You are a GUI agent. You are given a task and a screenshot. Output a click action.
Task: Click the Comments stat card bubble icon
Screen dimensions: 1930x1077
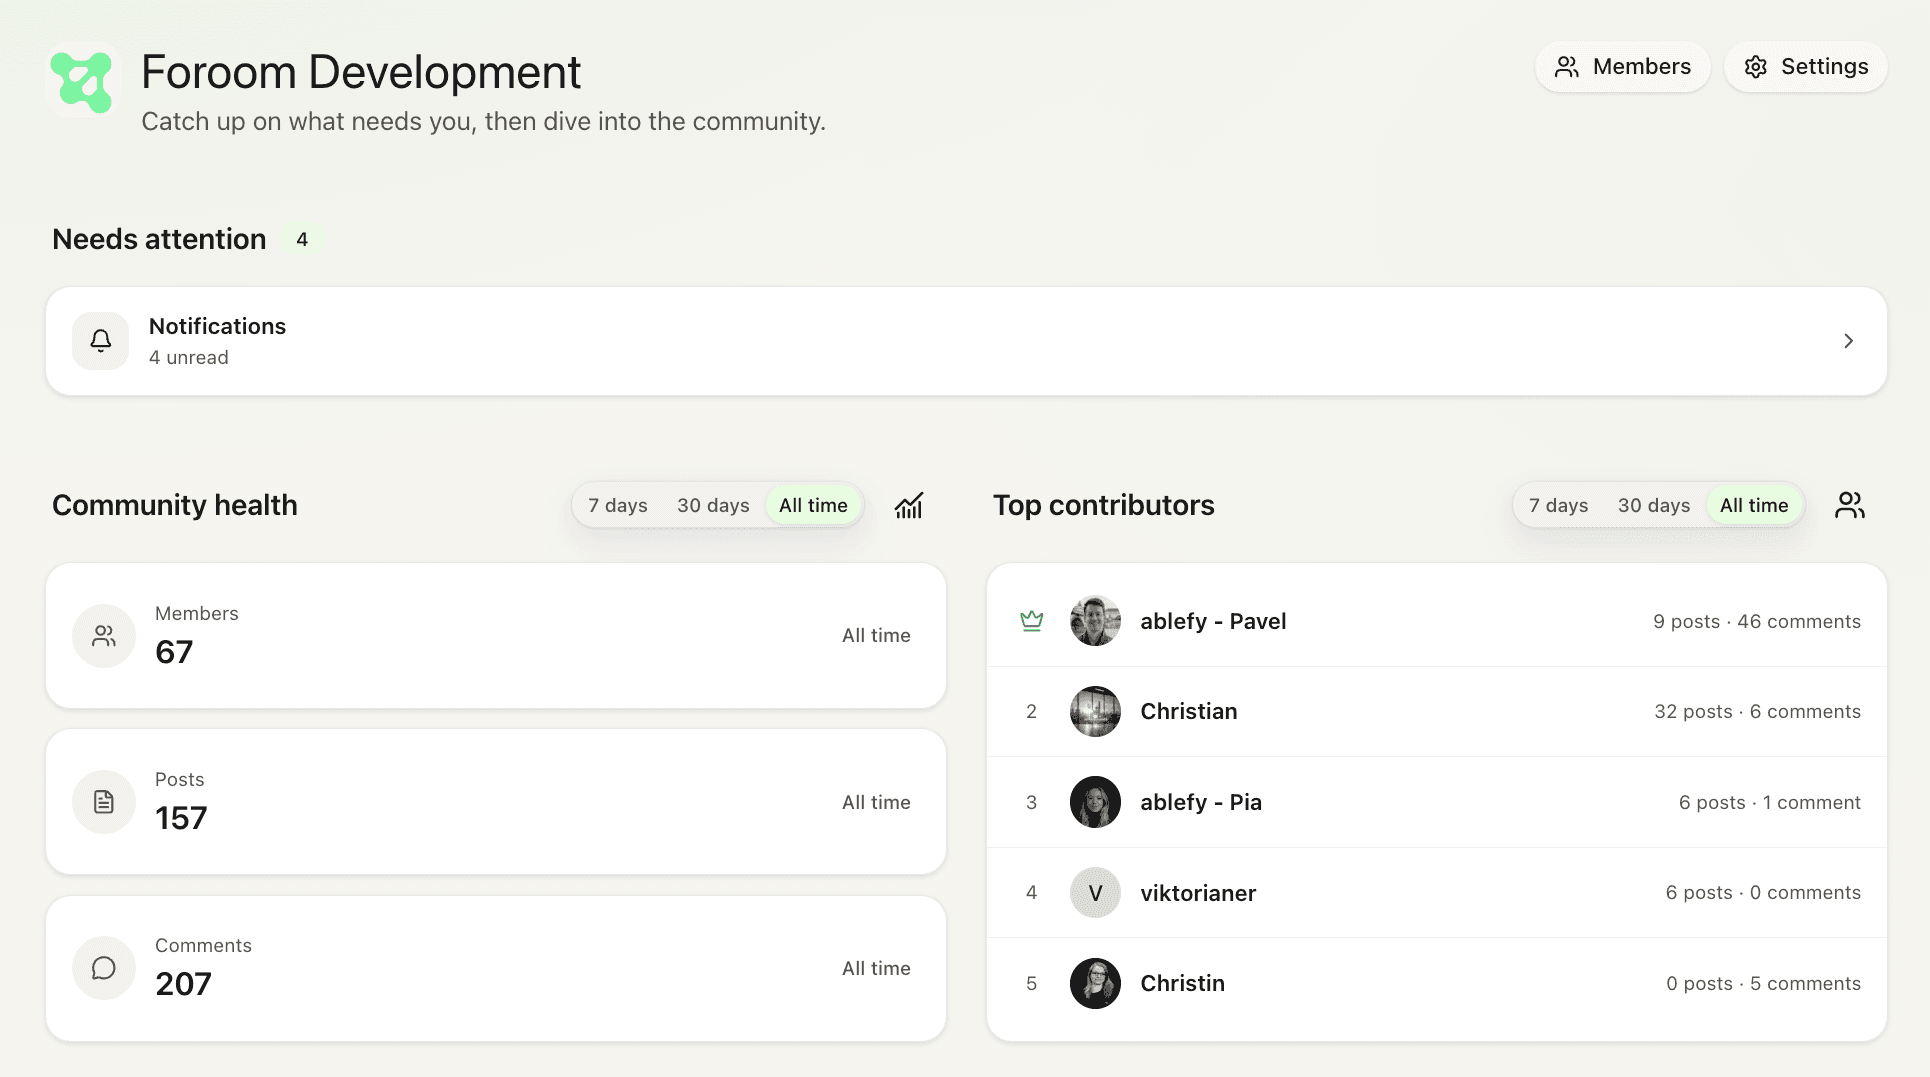(x=104, y=968)
